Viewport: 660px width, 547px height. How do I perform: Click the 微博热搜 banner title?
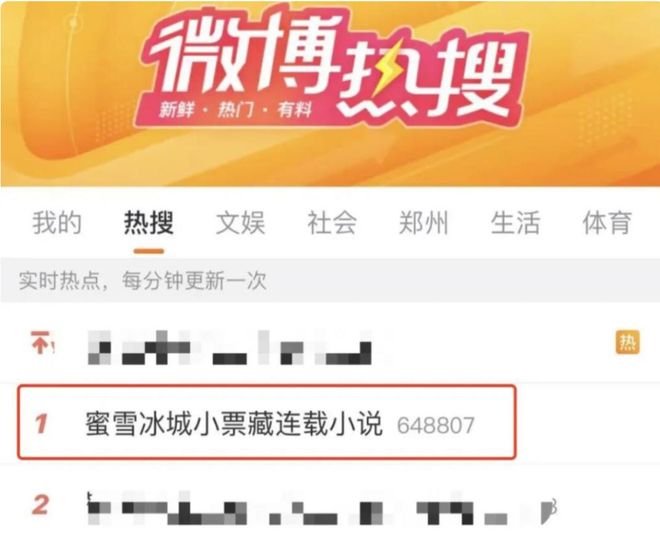point(333,64)
